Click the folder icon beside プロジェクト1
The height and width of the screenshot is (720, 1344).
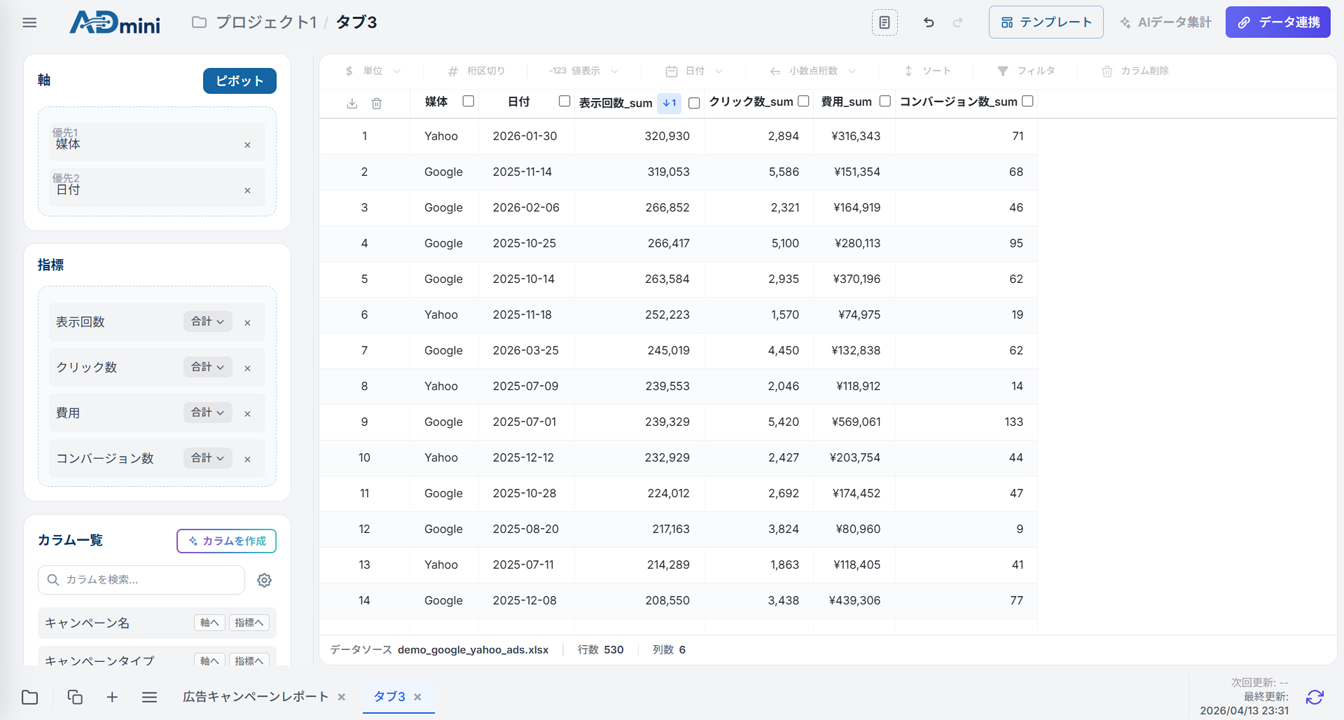199,22
